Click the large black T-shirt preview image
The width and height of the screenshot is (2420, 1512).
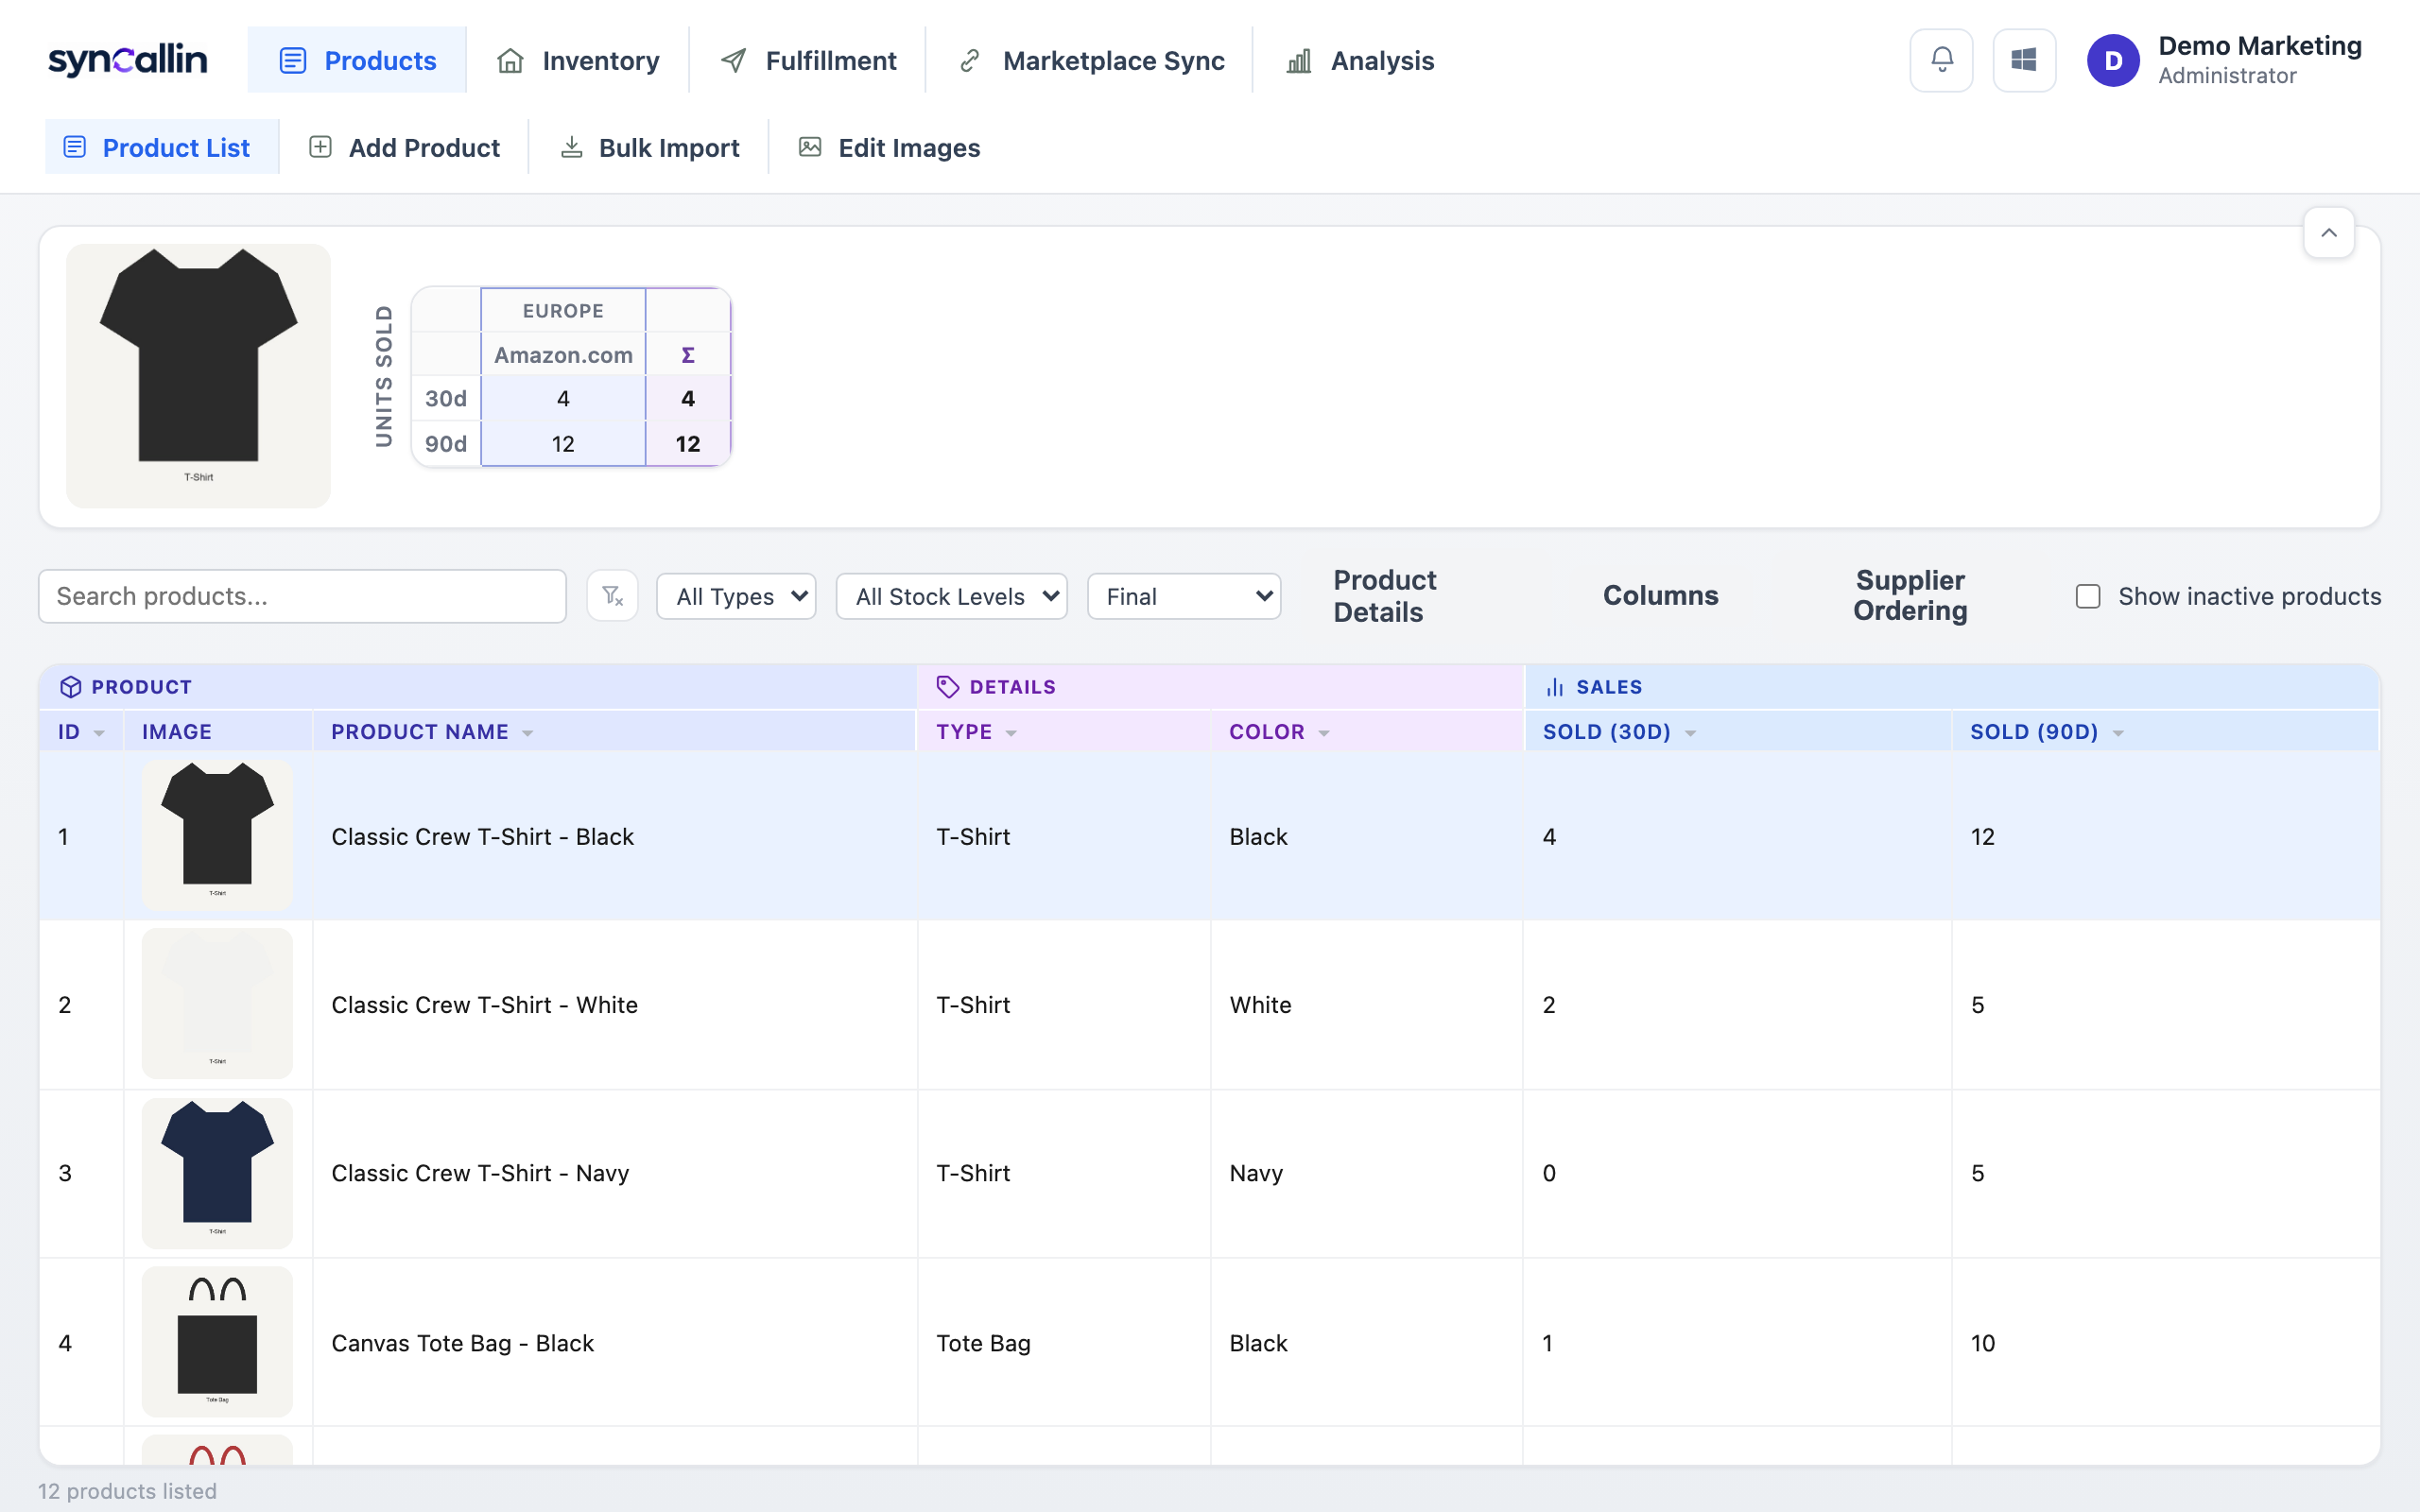(198, 376)
